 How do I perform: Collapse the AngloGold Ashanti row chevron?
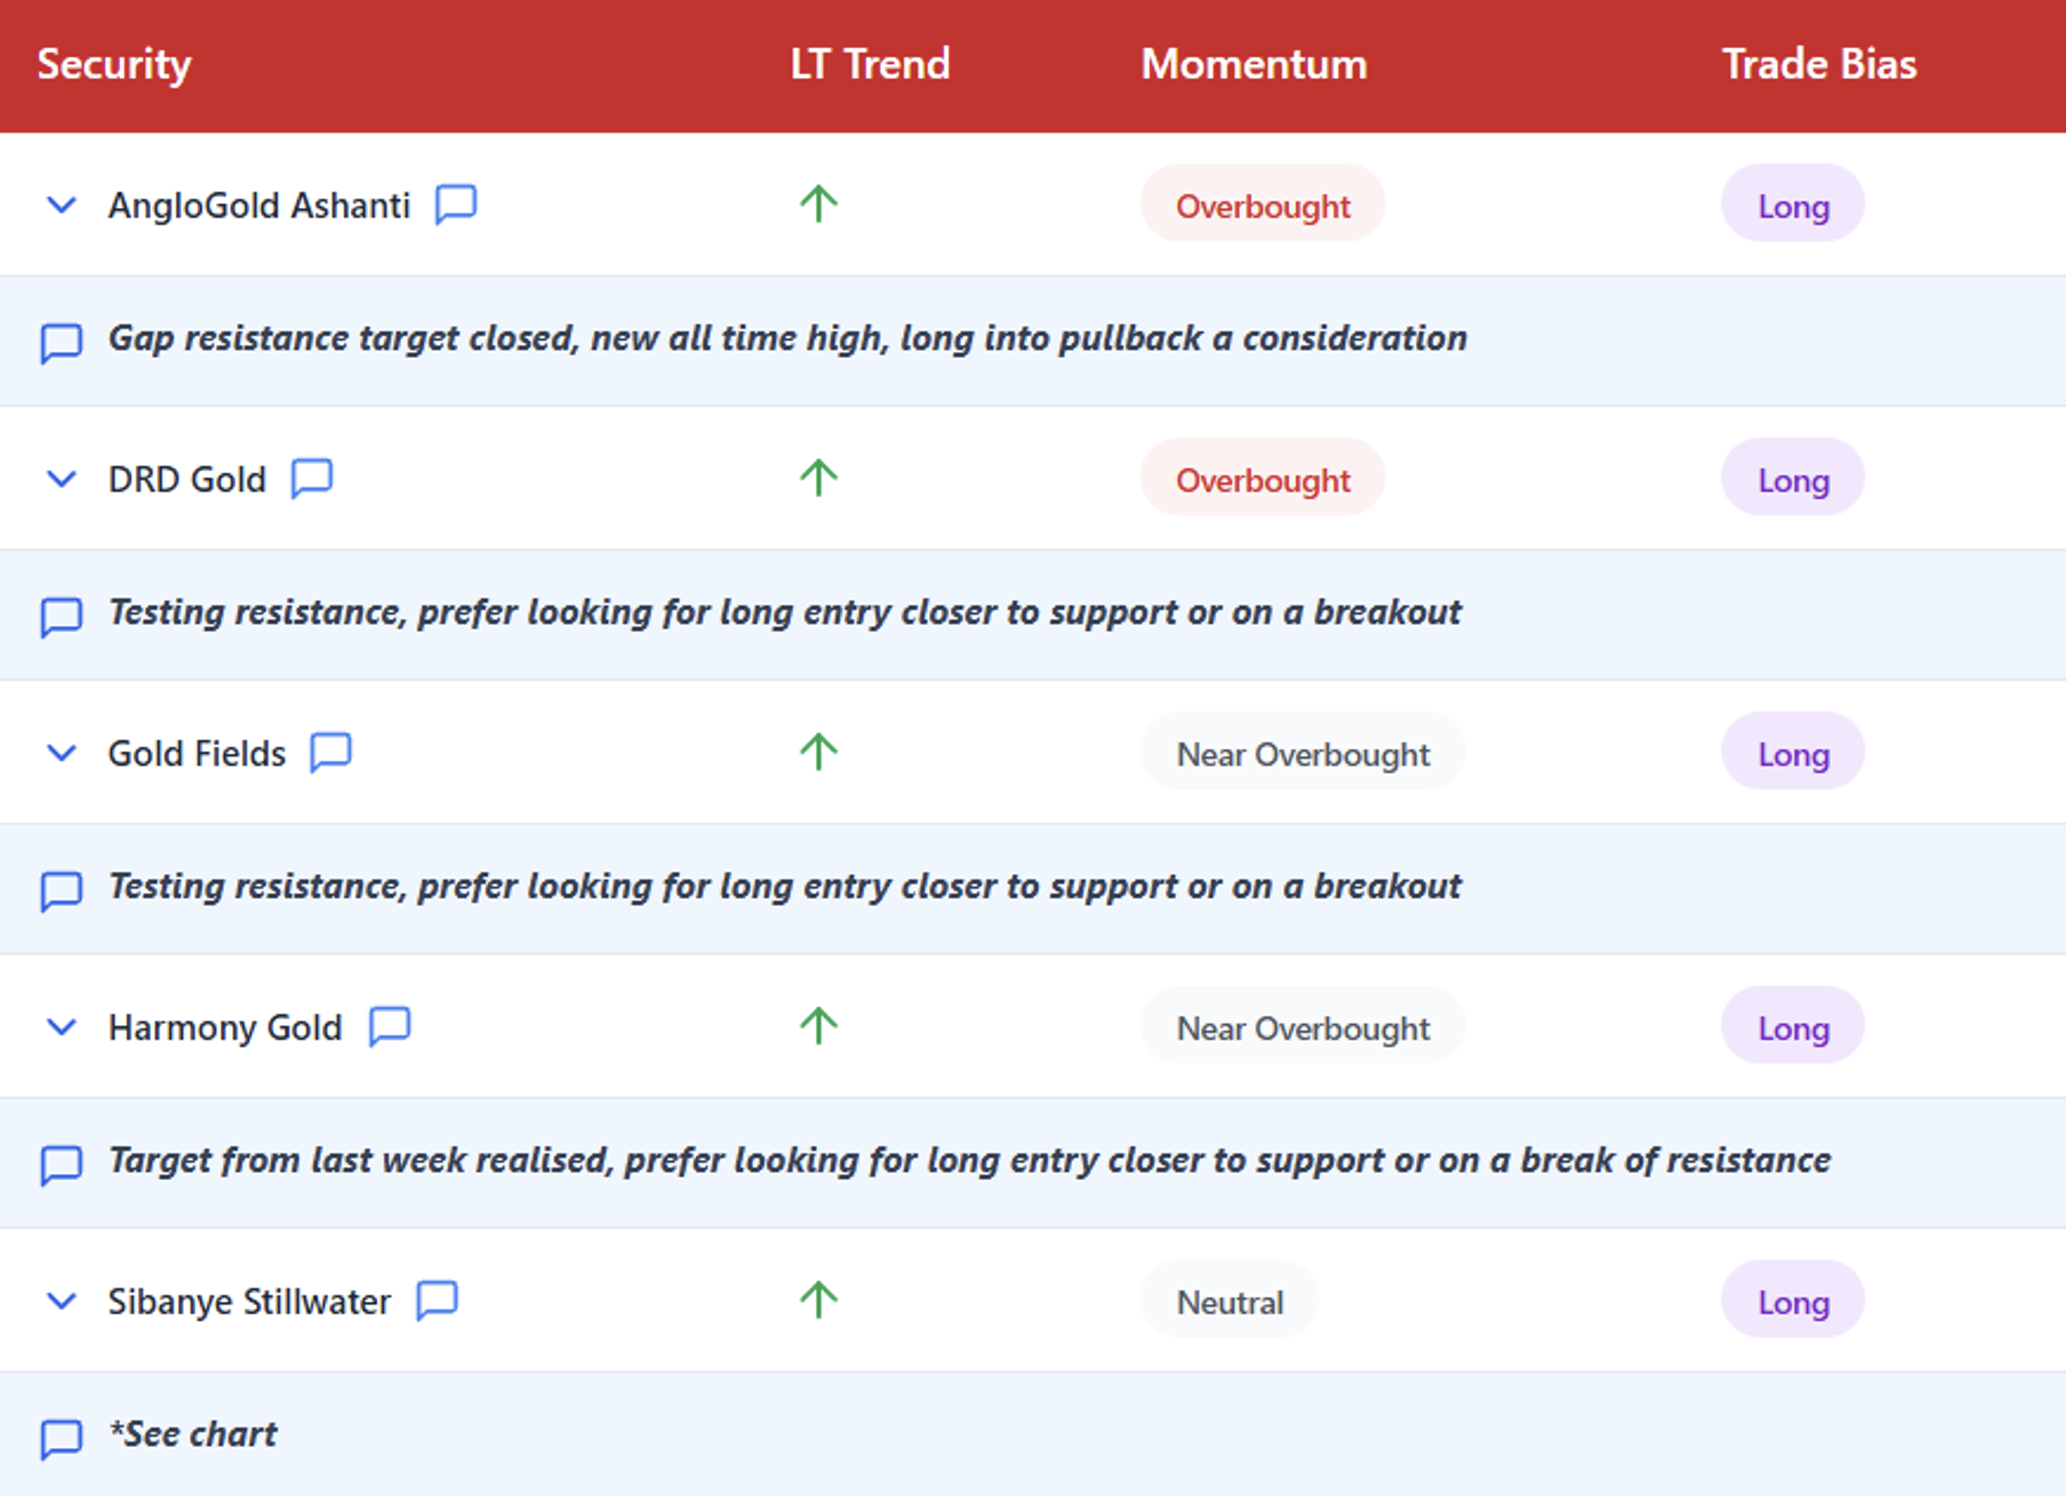[x=62, y=205]
